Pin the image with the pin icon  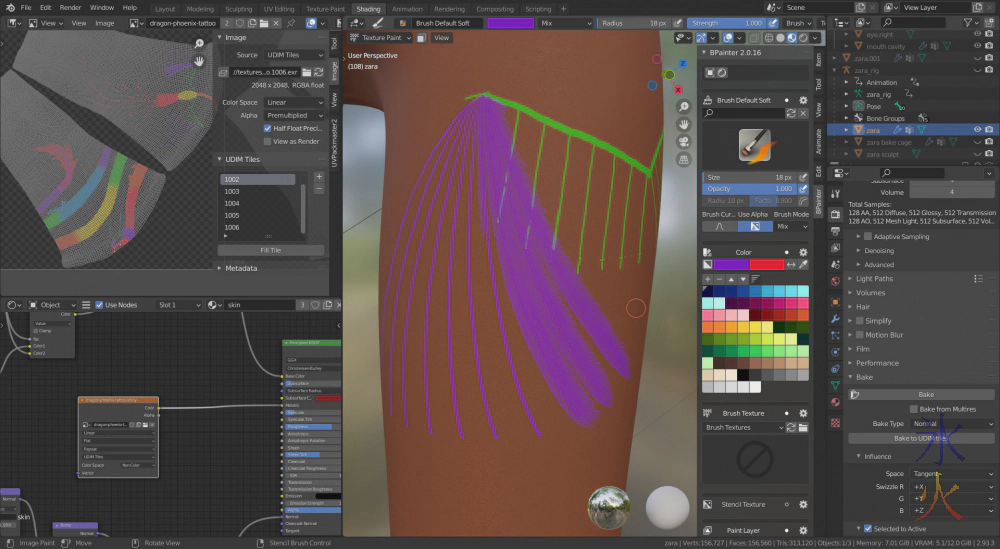291,23
